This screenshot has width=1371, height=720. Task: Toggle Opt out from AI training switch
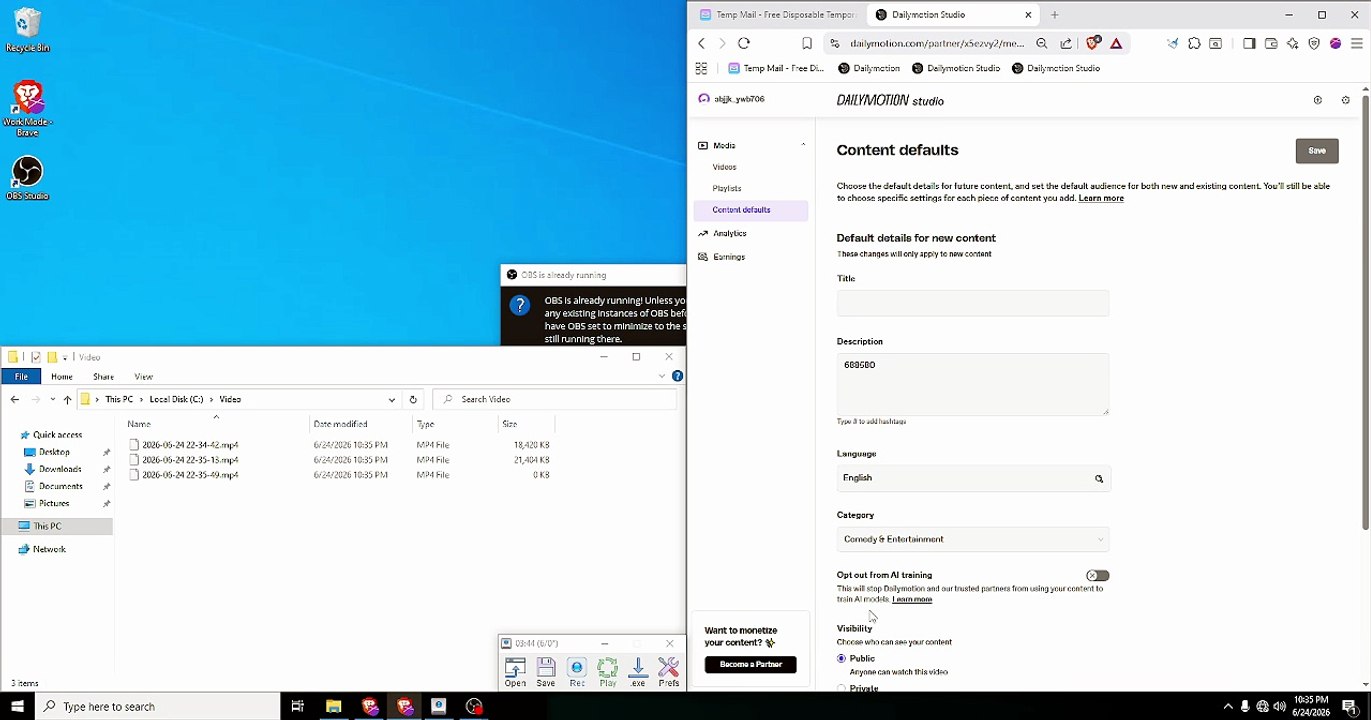1097,575
